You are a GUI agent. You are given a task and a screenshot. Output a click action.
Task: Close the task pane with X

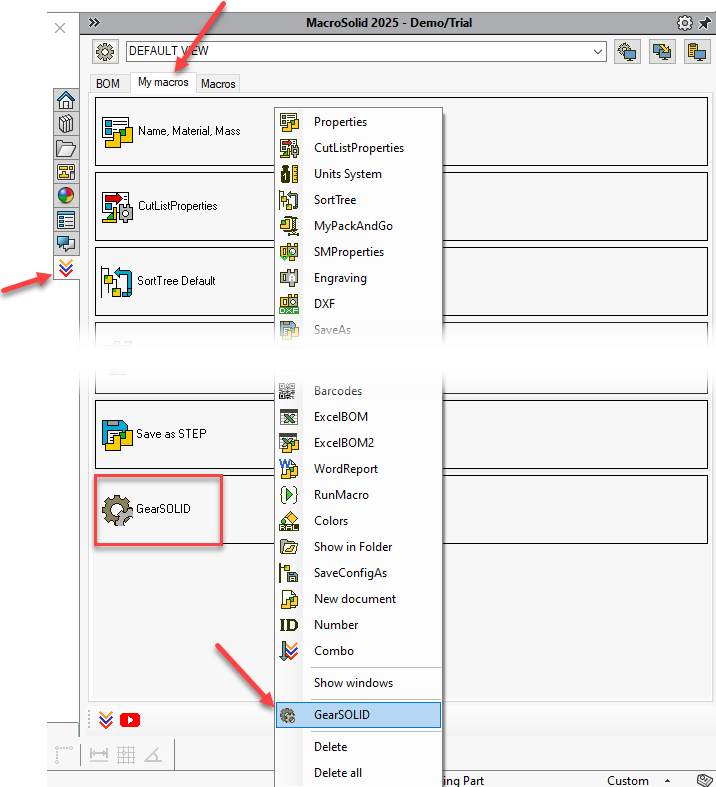tap(60, 28)
